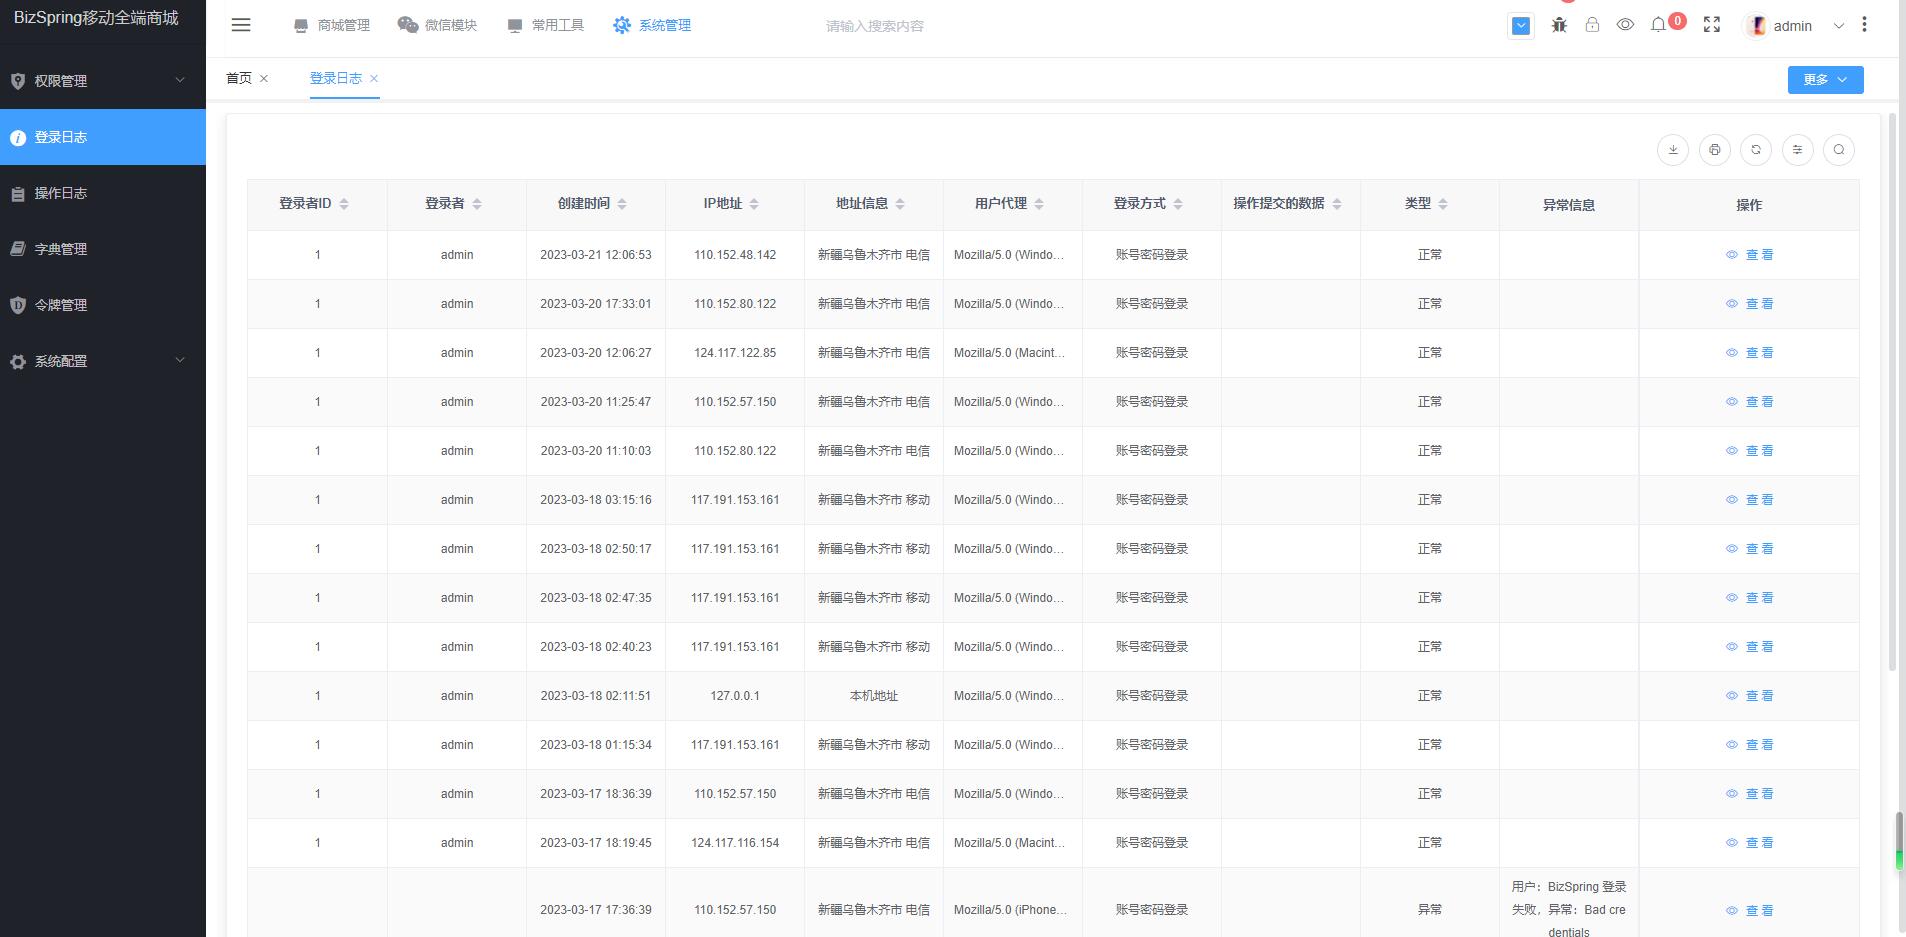Click the table search magnifier icon
Image resolution: width=1906 pixels, height=937 pixels.
tap(1839, 150)
